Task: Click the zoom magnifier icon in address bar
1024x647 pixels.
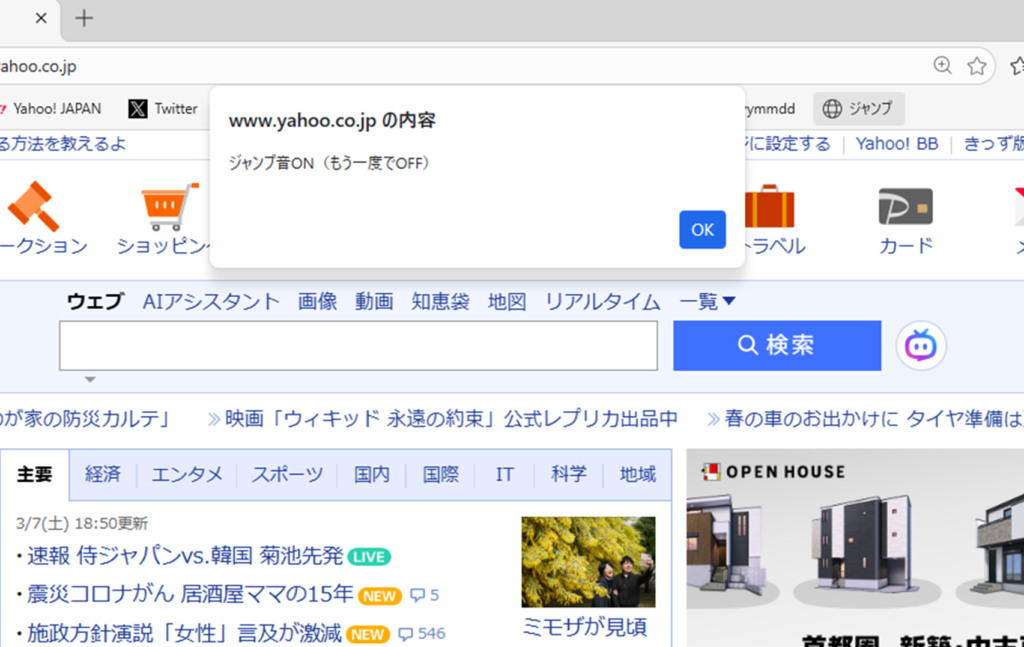Action: pos(942,66)
